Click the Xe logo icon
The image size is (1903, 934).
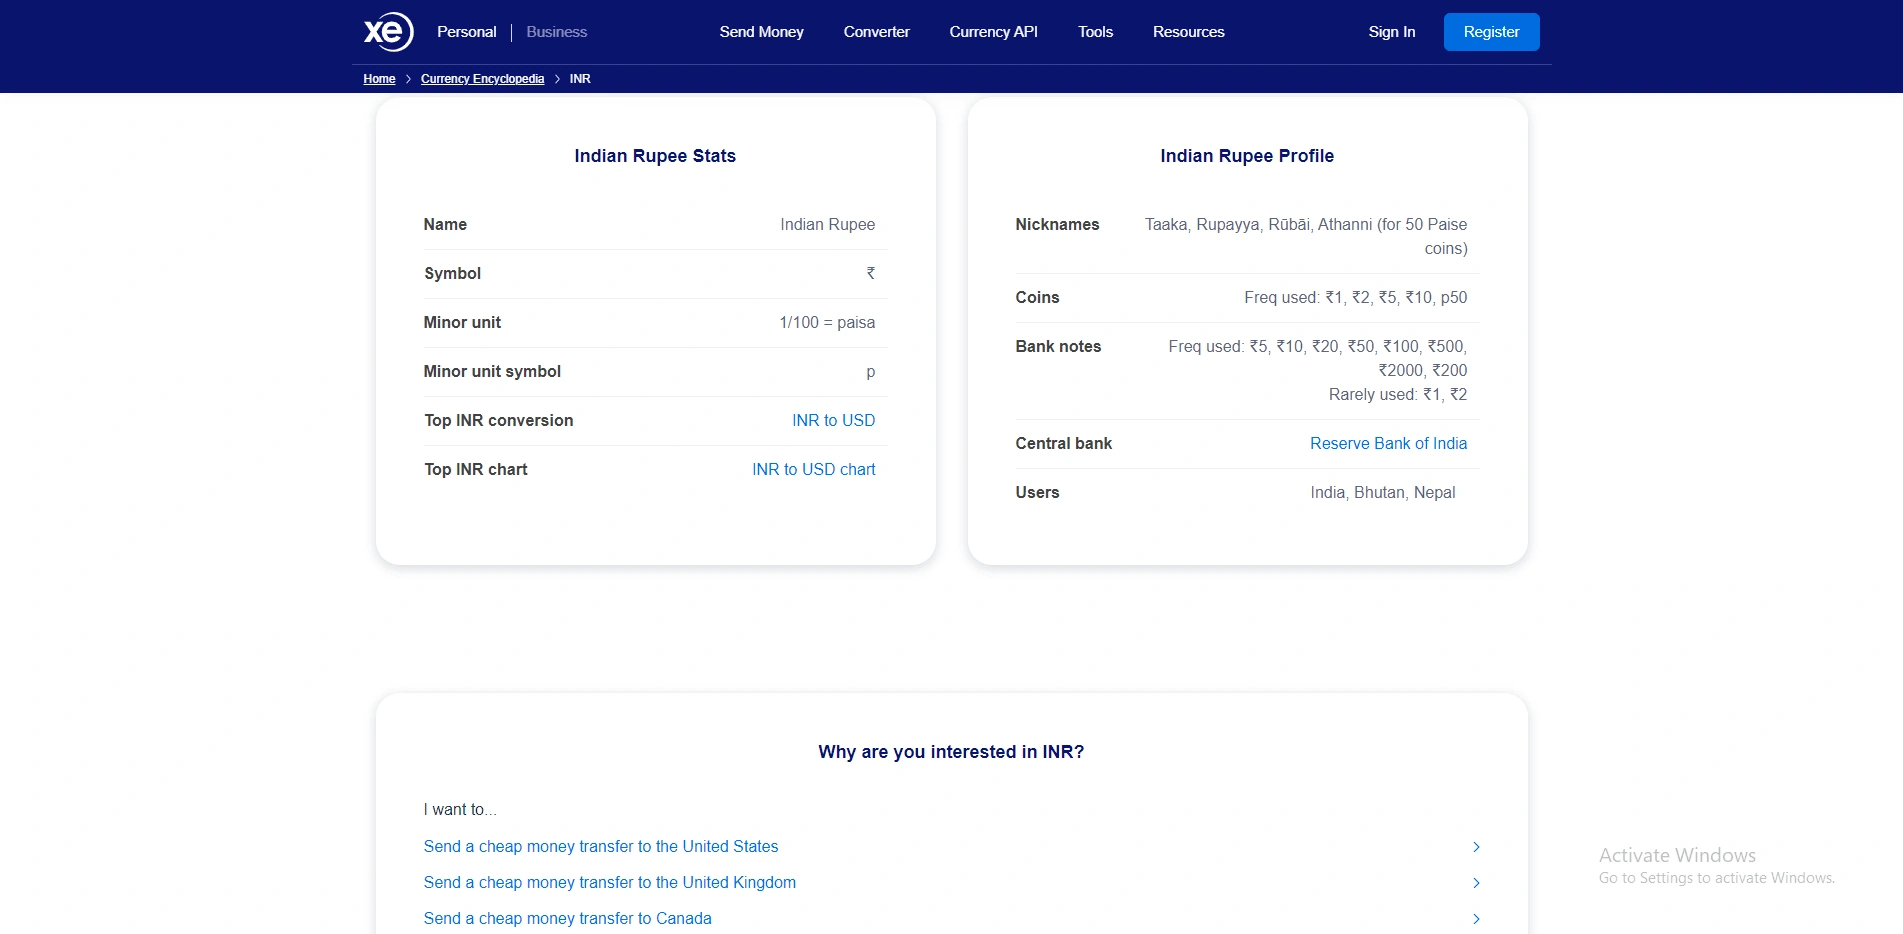coord(388,32)
